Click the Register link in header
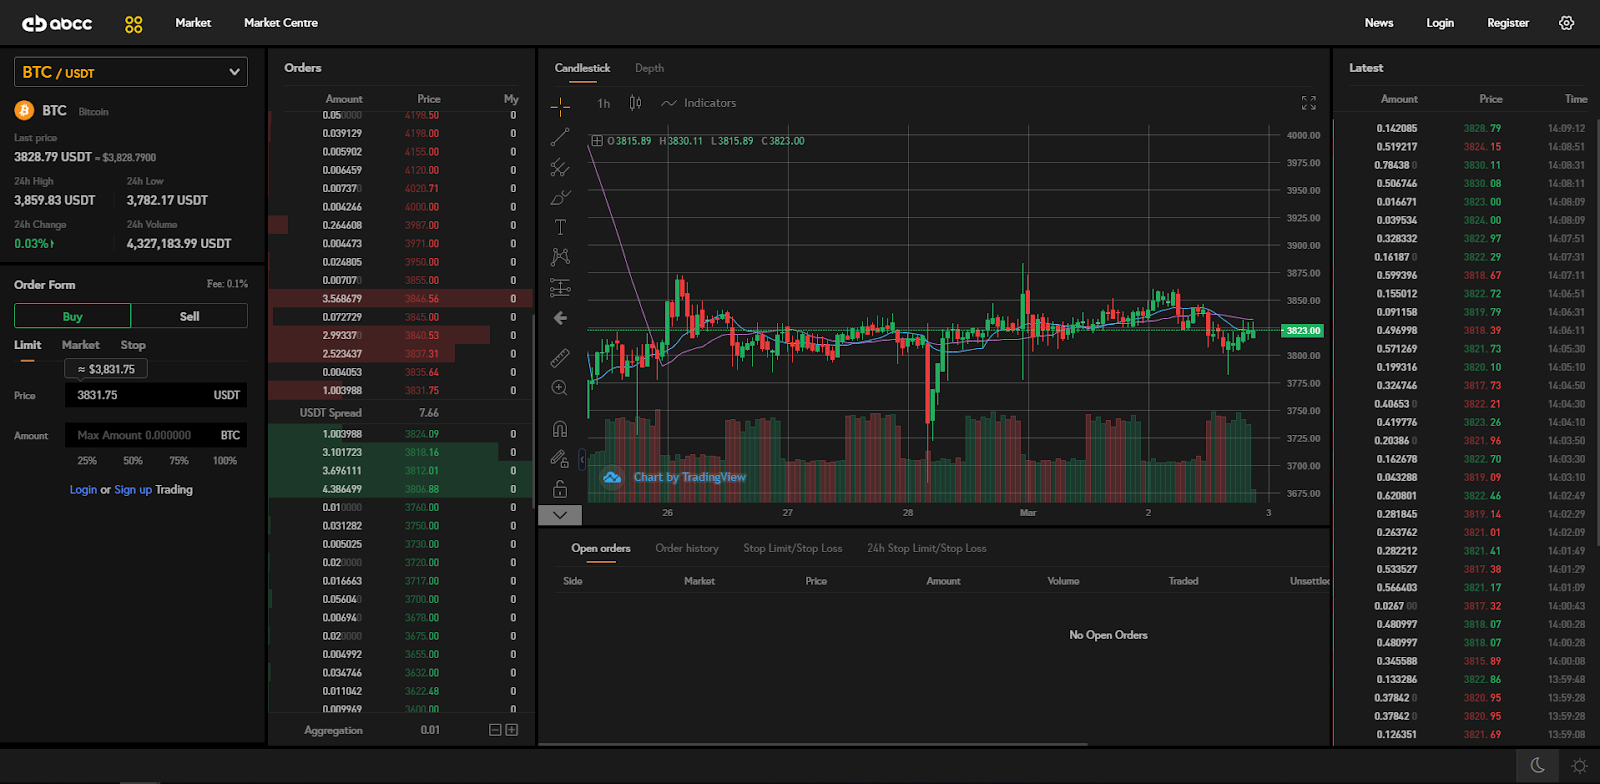The height and width of the screenshot is (784, 1600). (x=1507, y=23)
